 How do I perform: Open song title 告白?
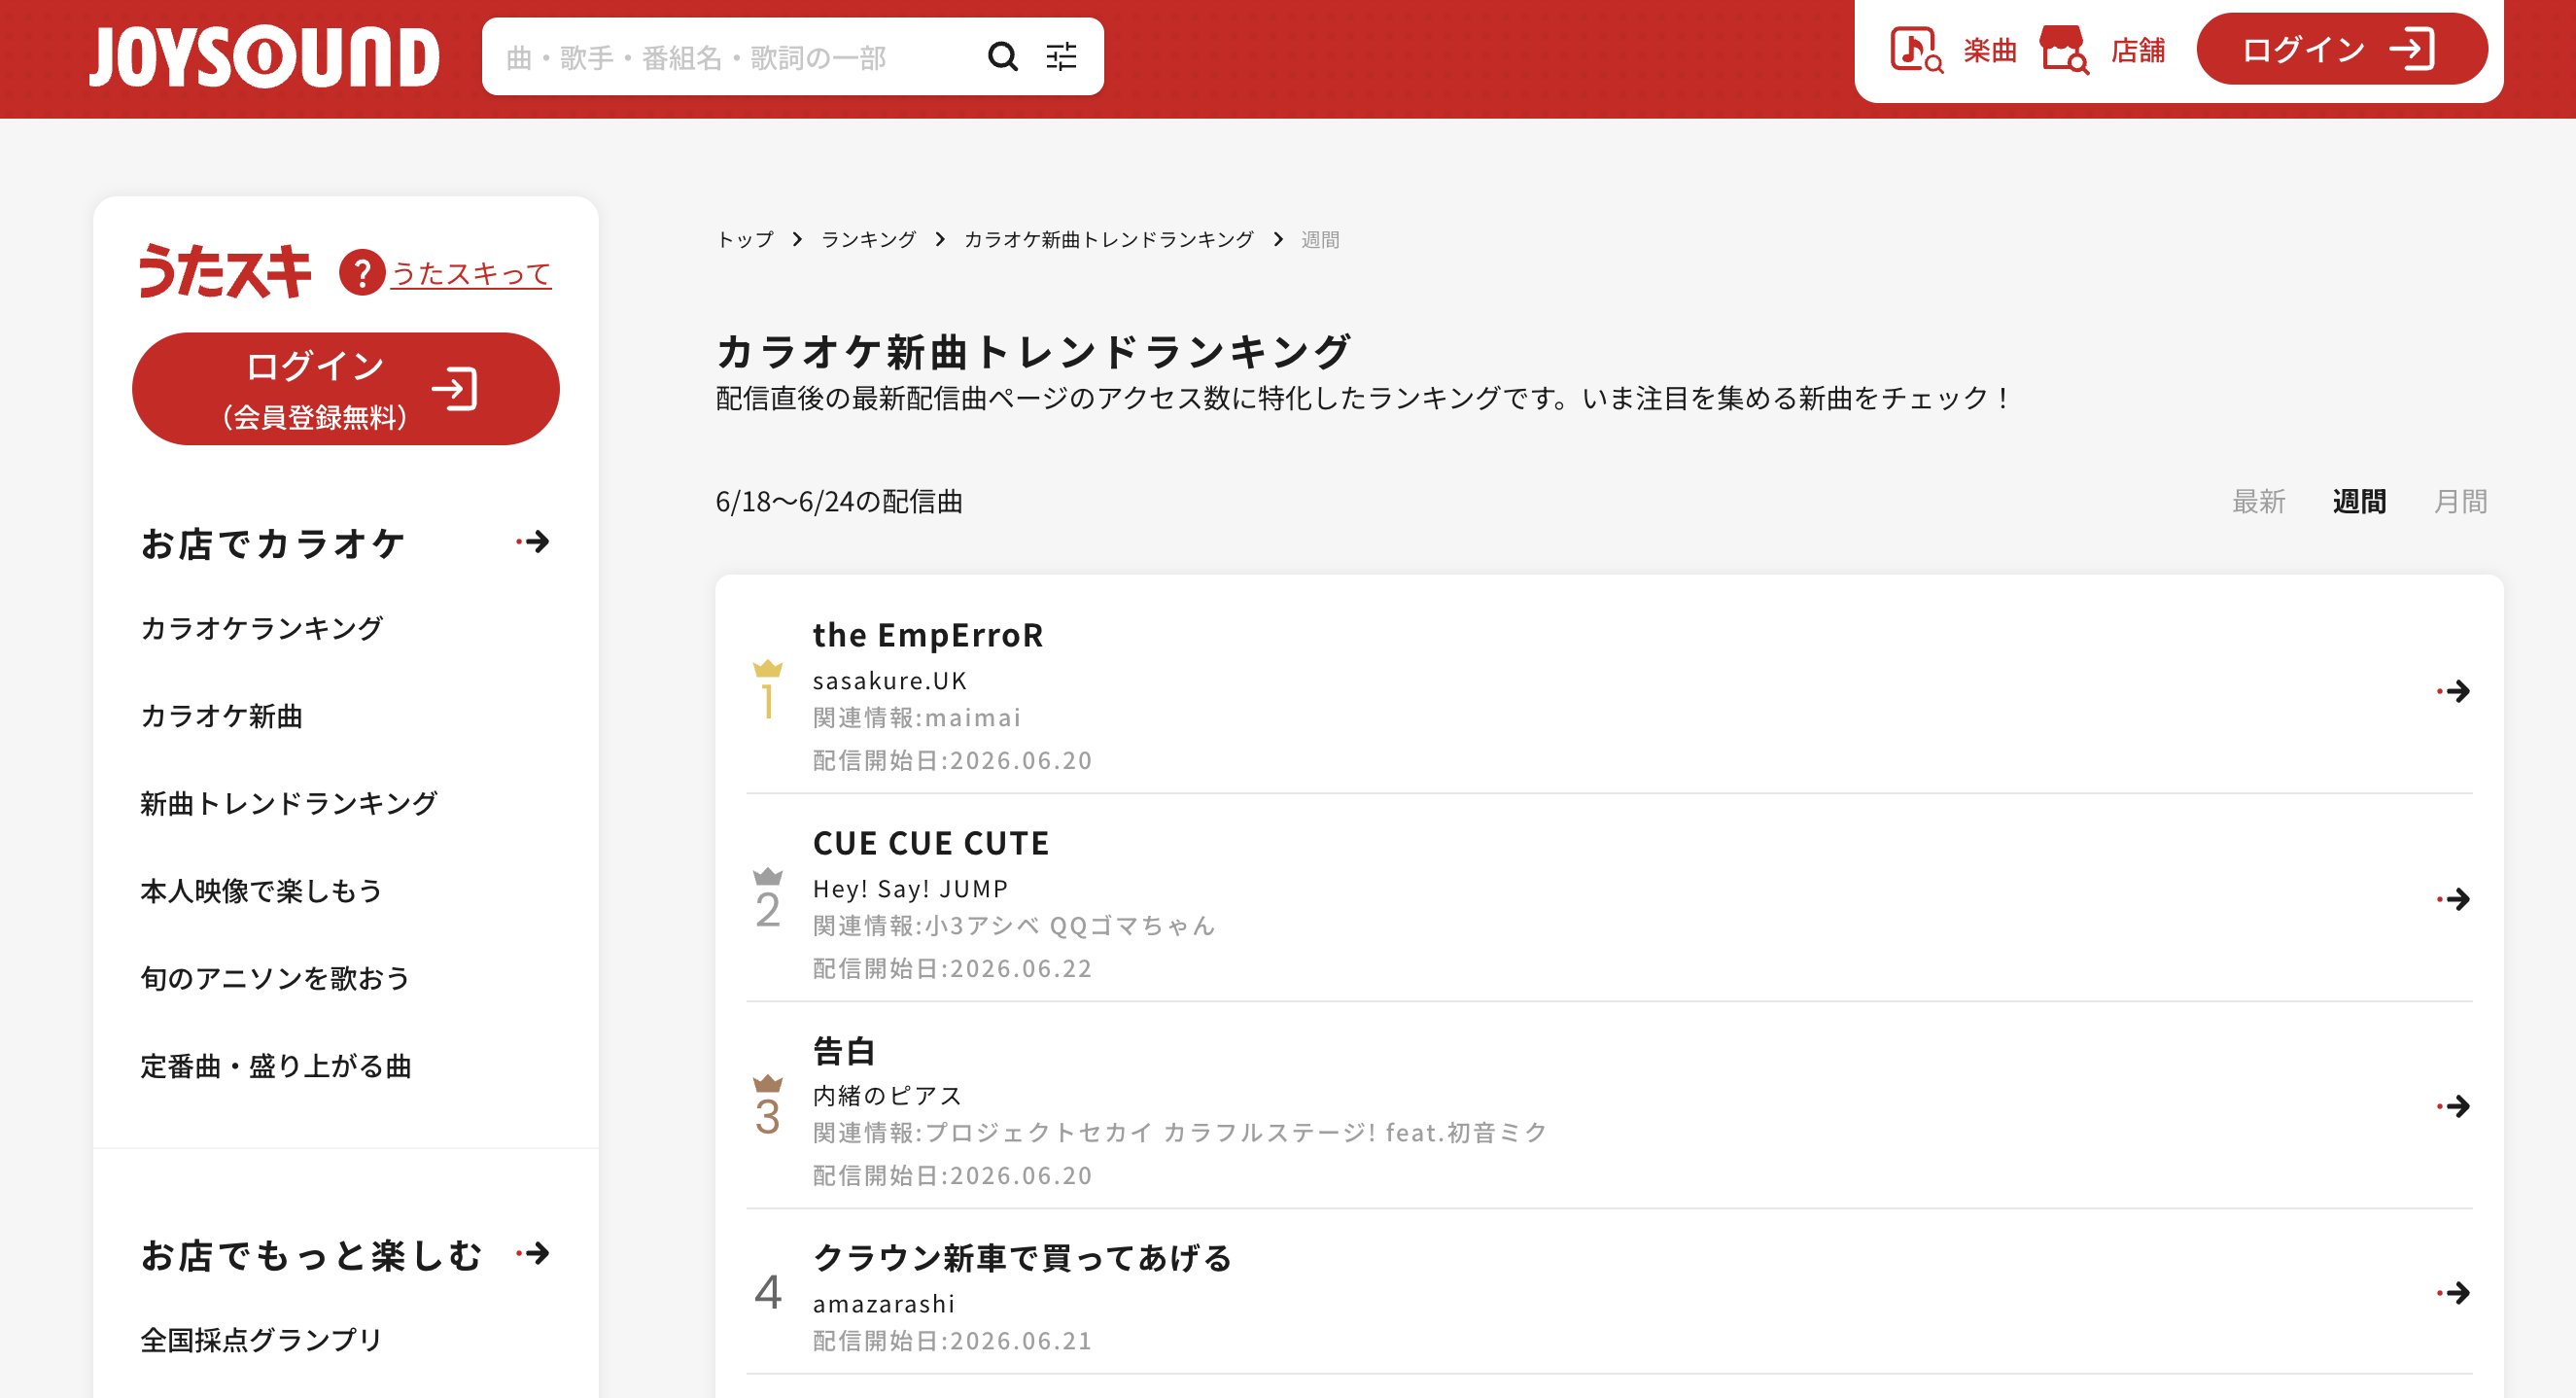844,1051
